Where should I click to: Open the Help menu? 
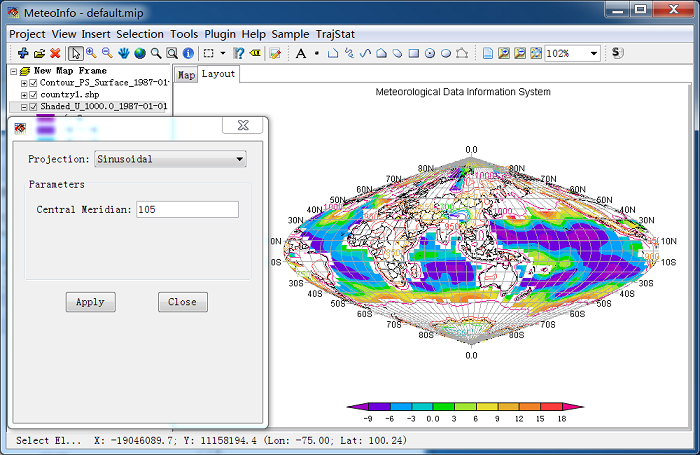[254, 34]
